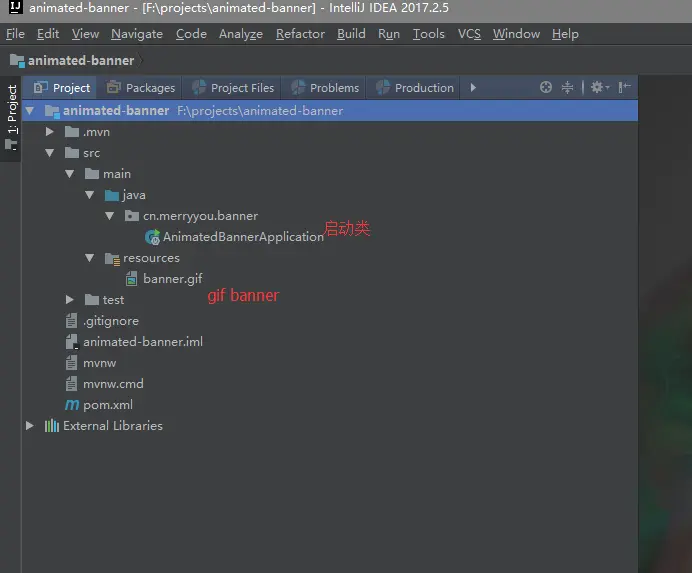The width and height of the screenshot is (692, 573).
Task: Open the Run menu
Action: click(x=389, y=34)
